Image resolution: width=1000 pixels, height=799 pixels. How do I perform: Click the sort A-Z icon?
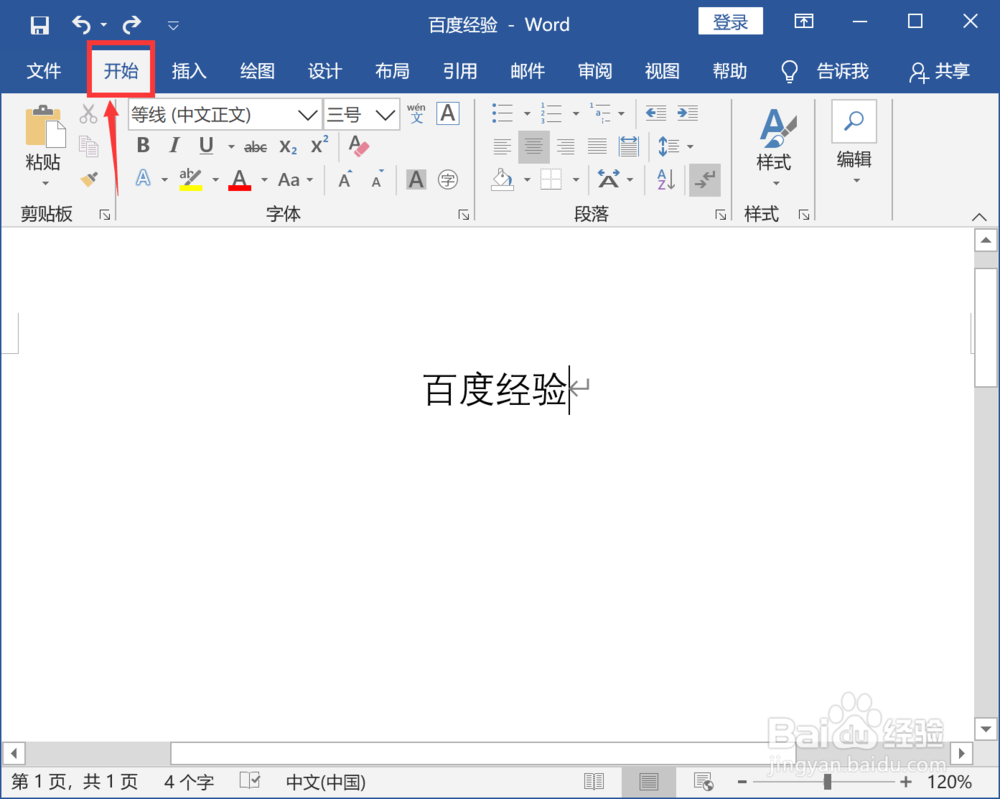coord(666,180)
